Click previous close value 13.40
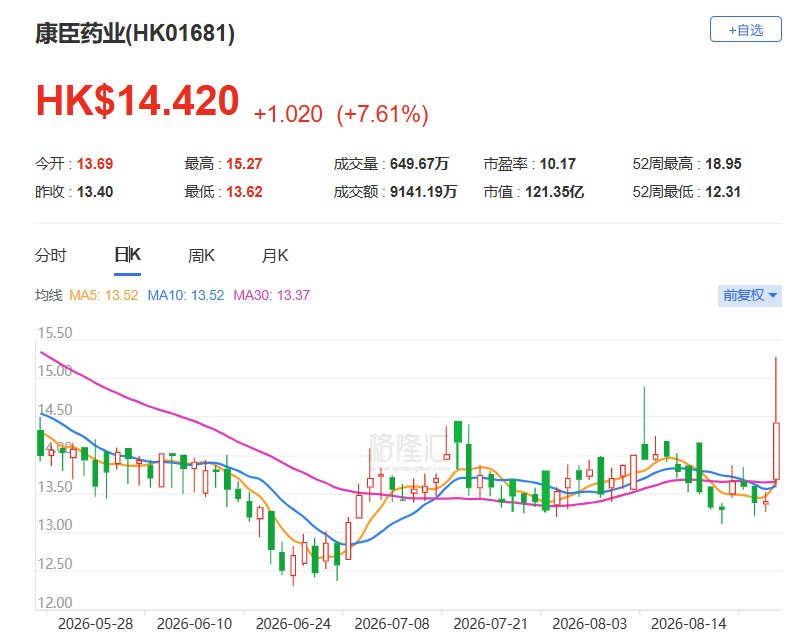This screenshot has height=638, width=807. (x=95, y=192)
